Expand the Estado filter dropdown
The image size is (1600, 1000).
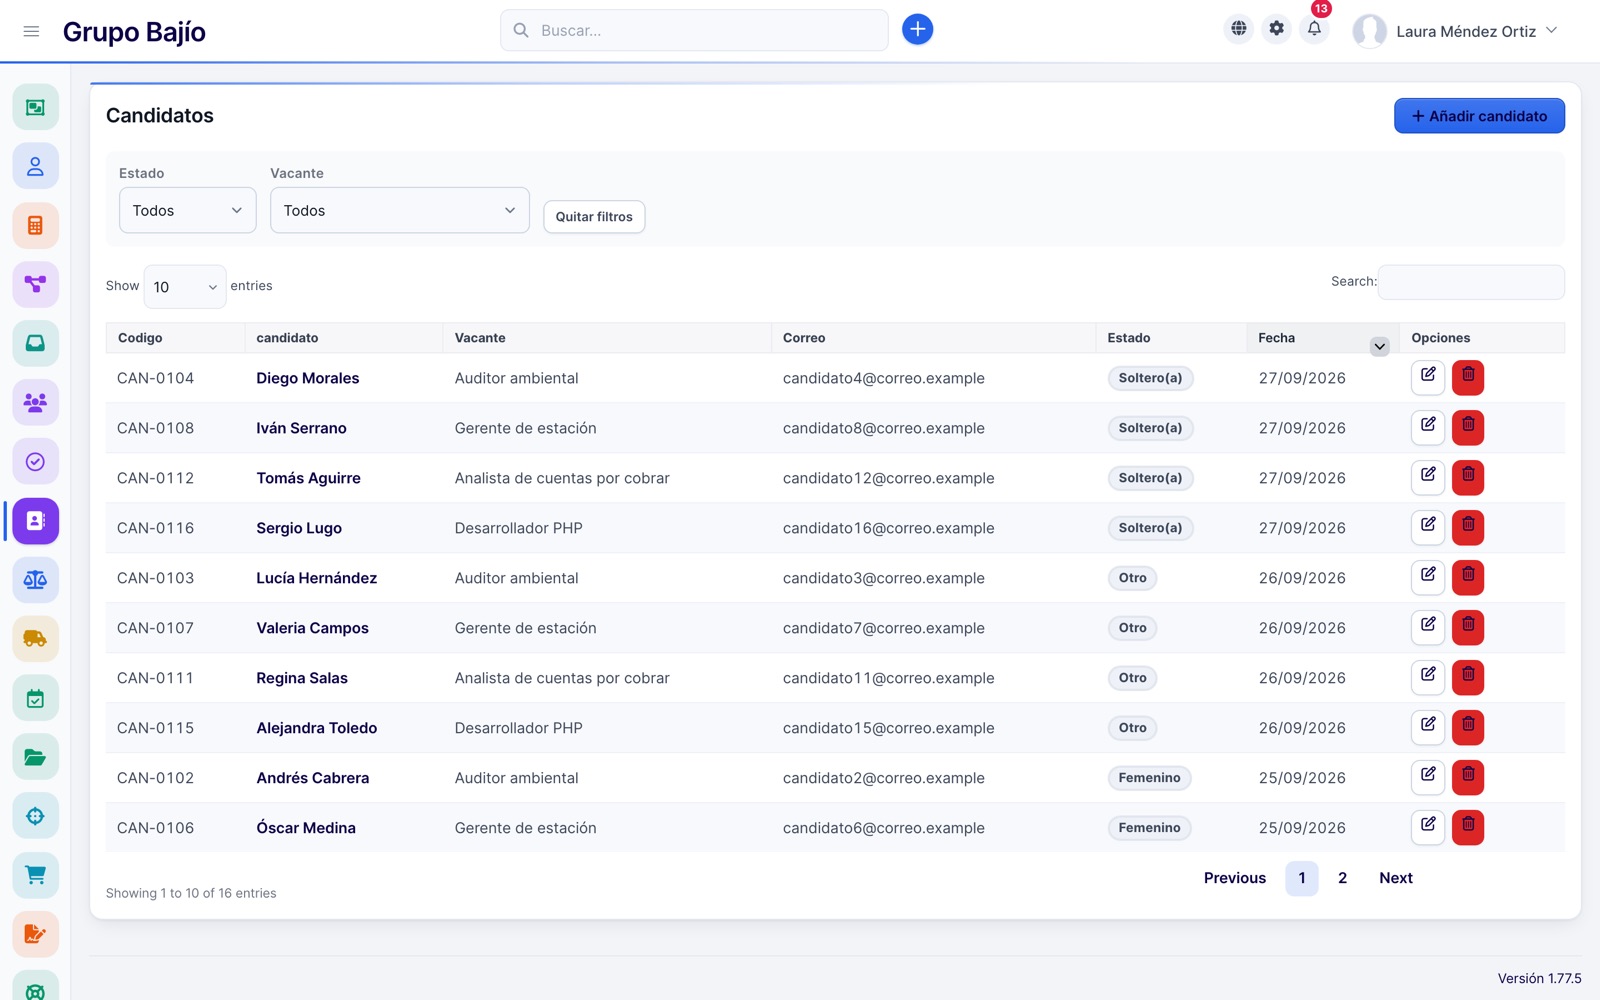(x=188, y=210)
